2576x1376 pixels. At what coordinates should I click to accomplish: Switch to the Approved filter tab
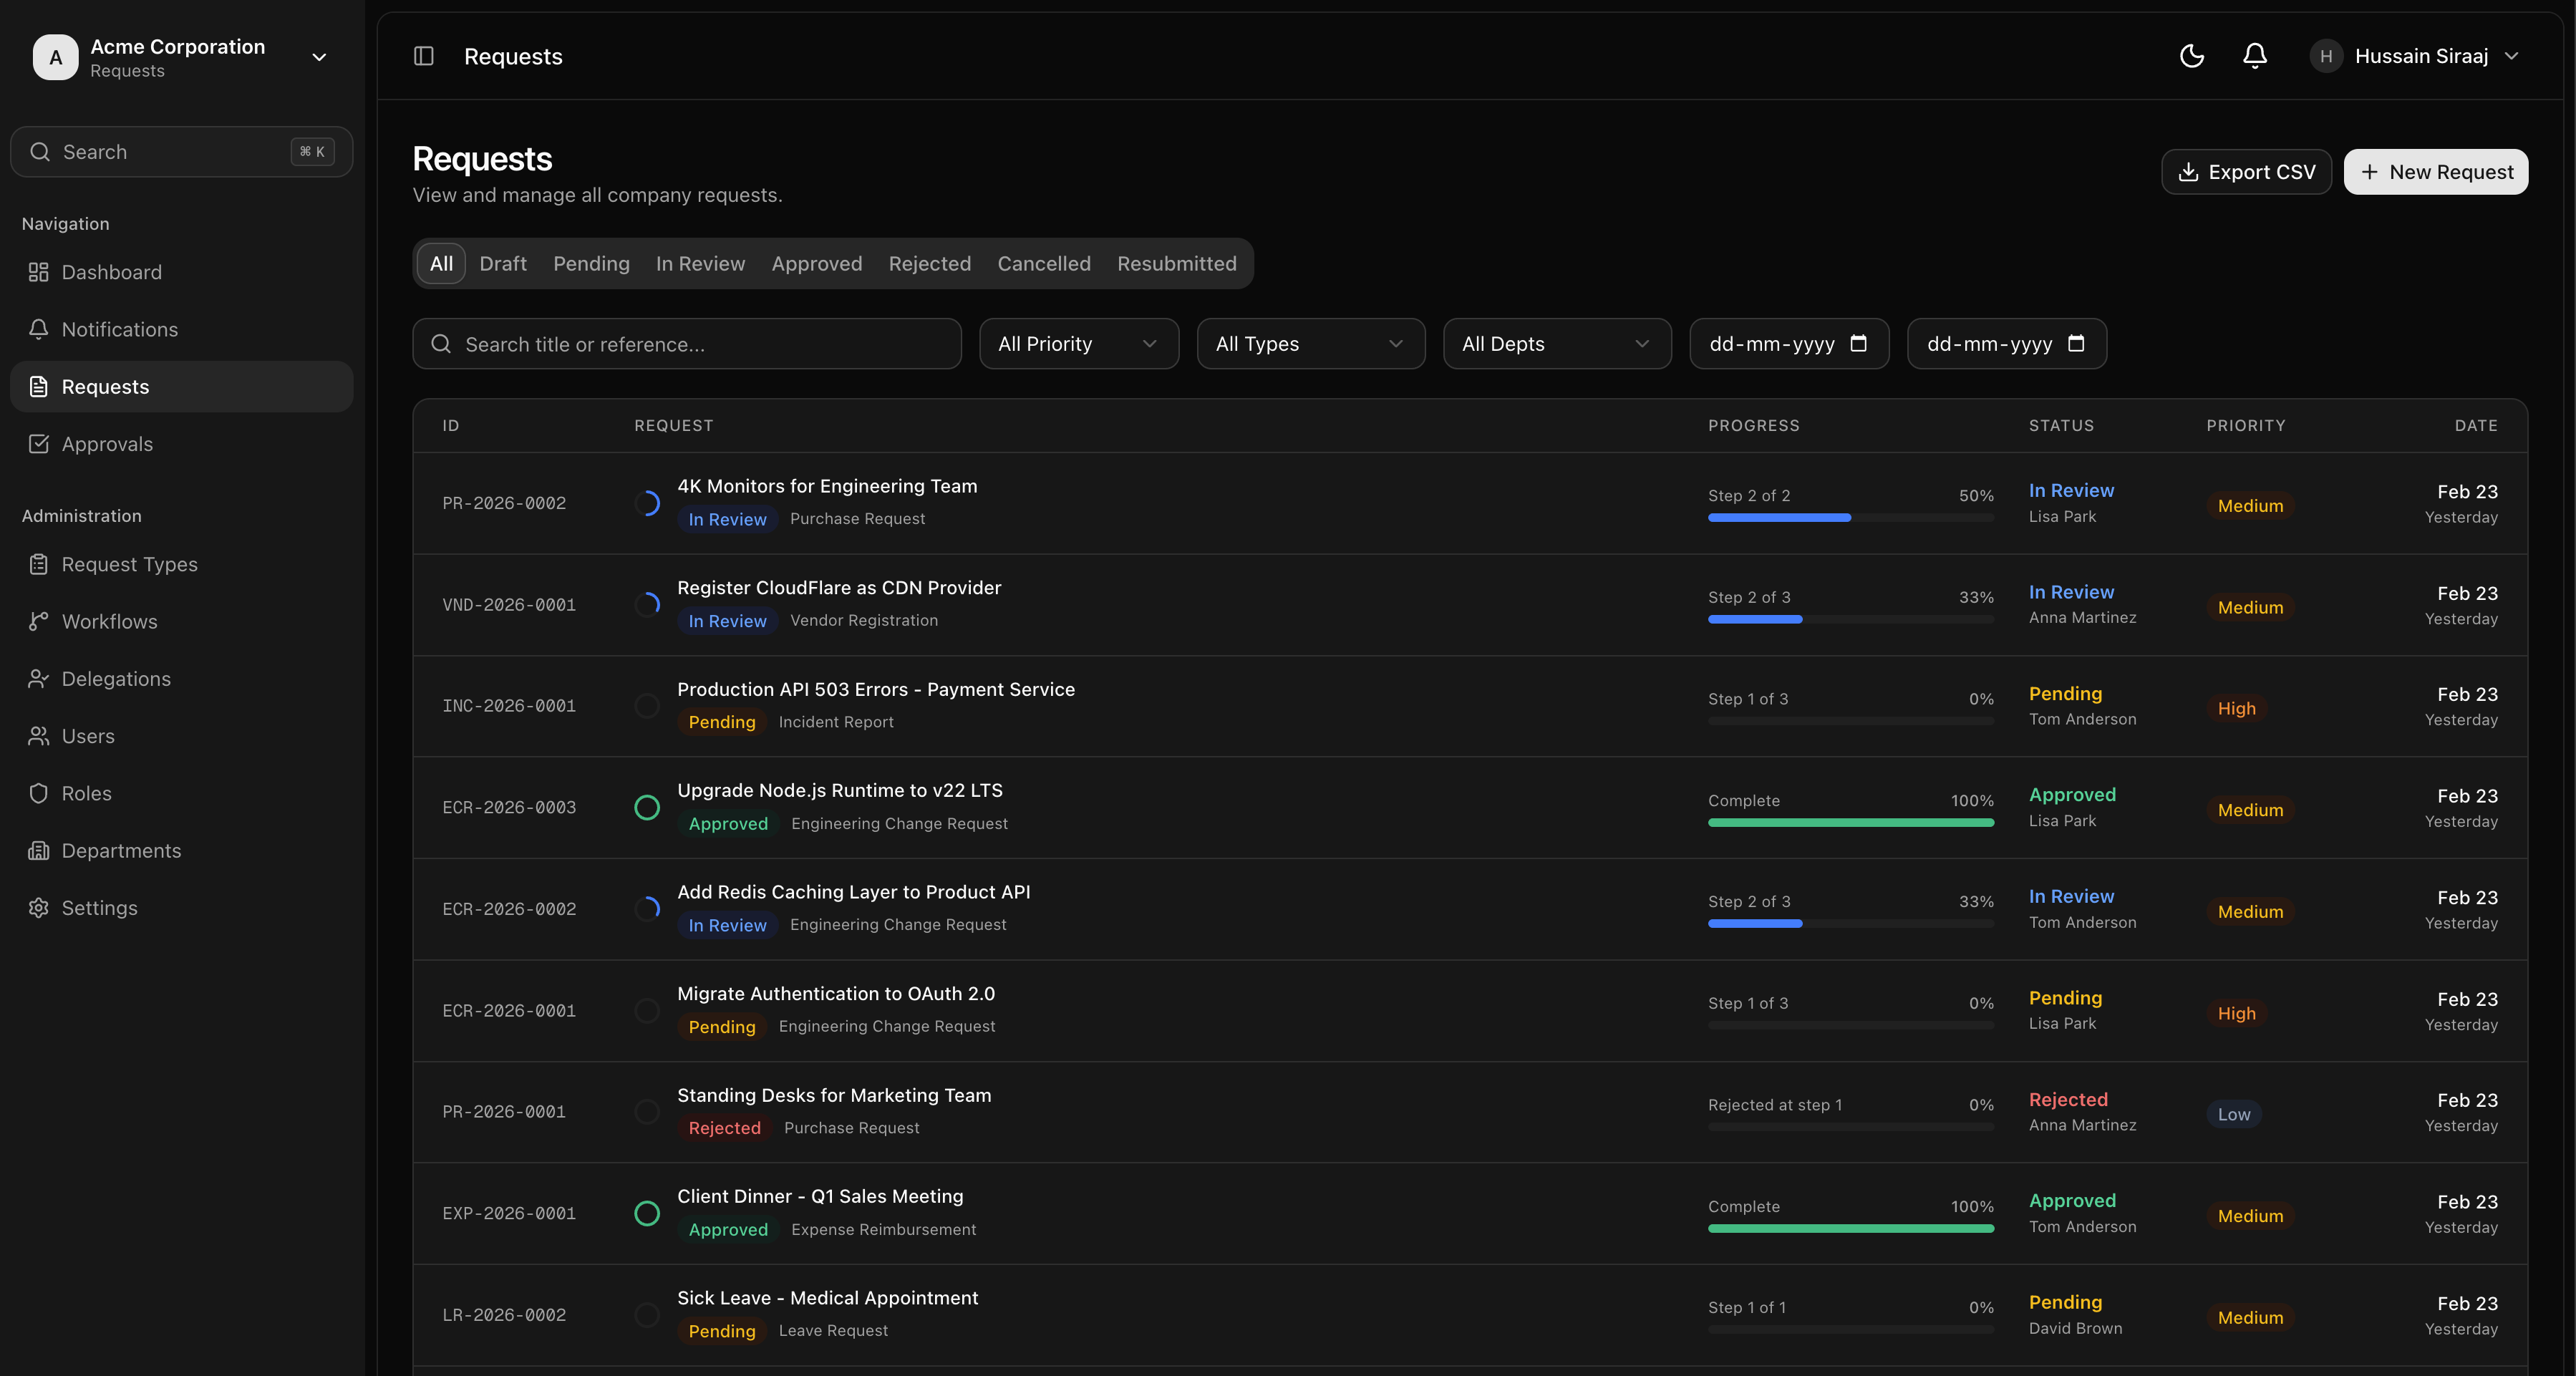[816, 263]
